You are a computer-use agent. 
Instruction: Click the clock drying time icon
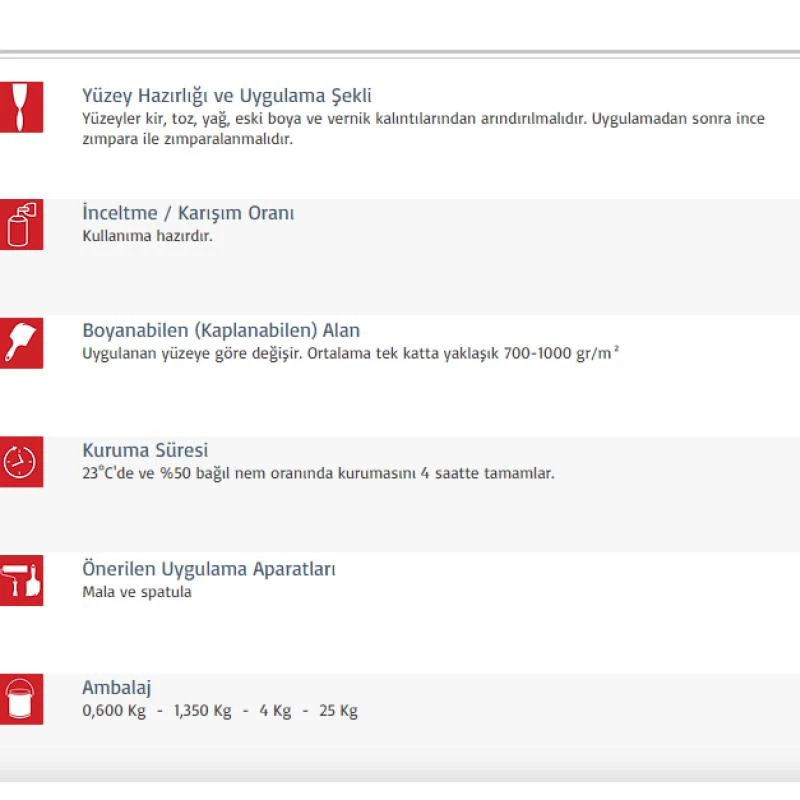tap(21, 461)
